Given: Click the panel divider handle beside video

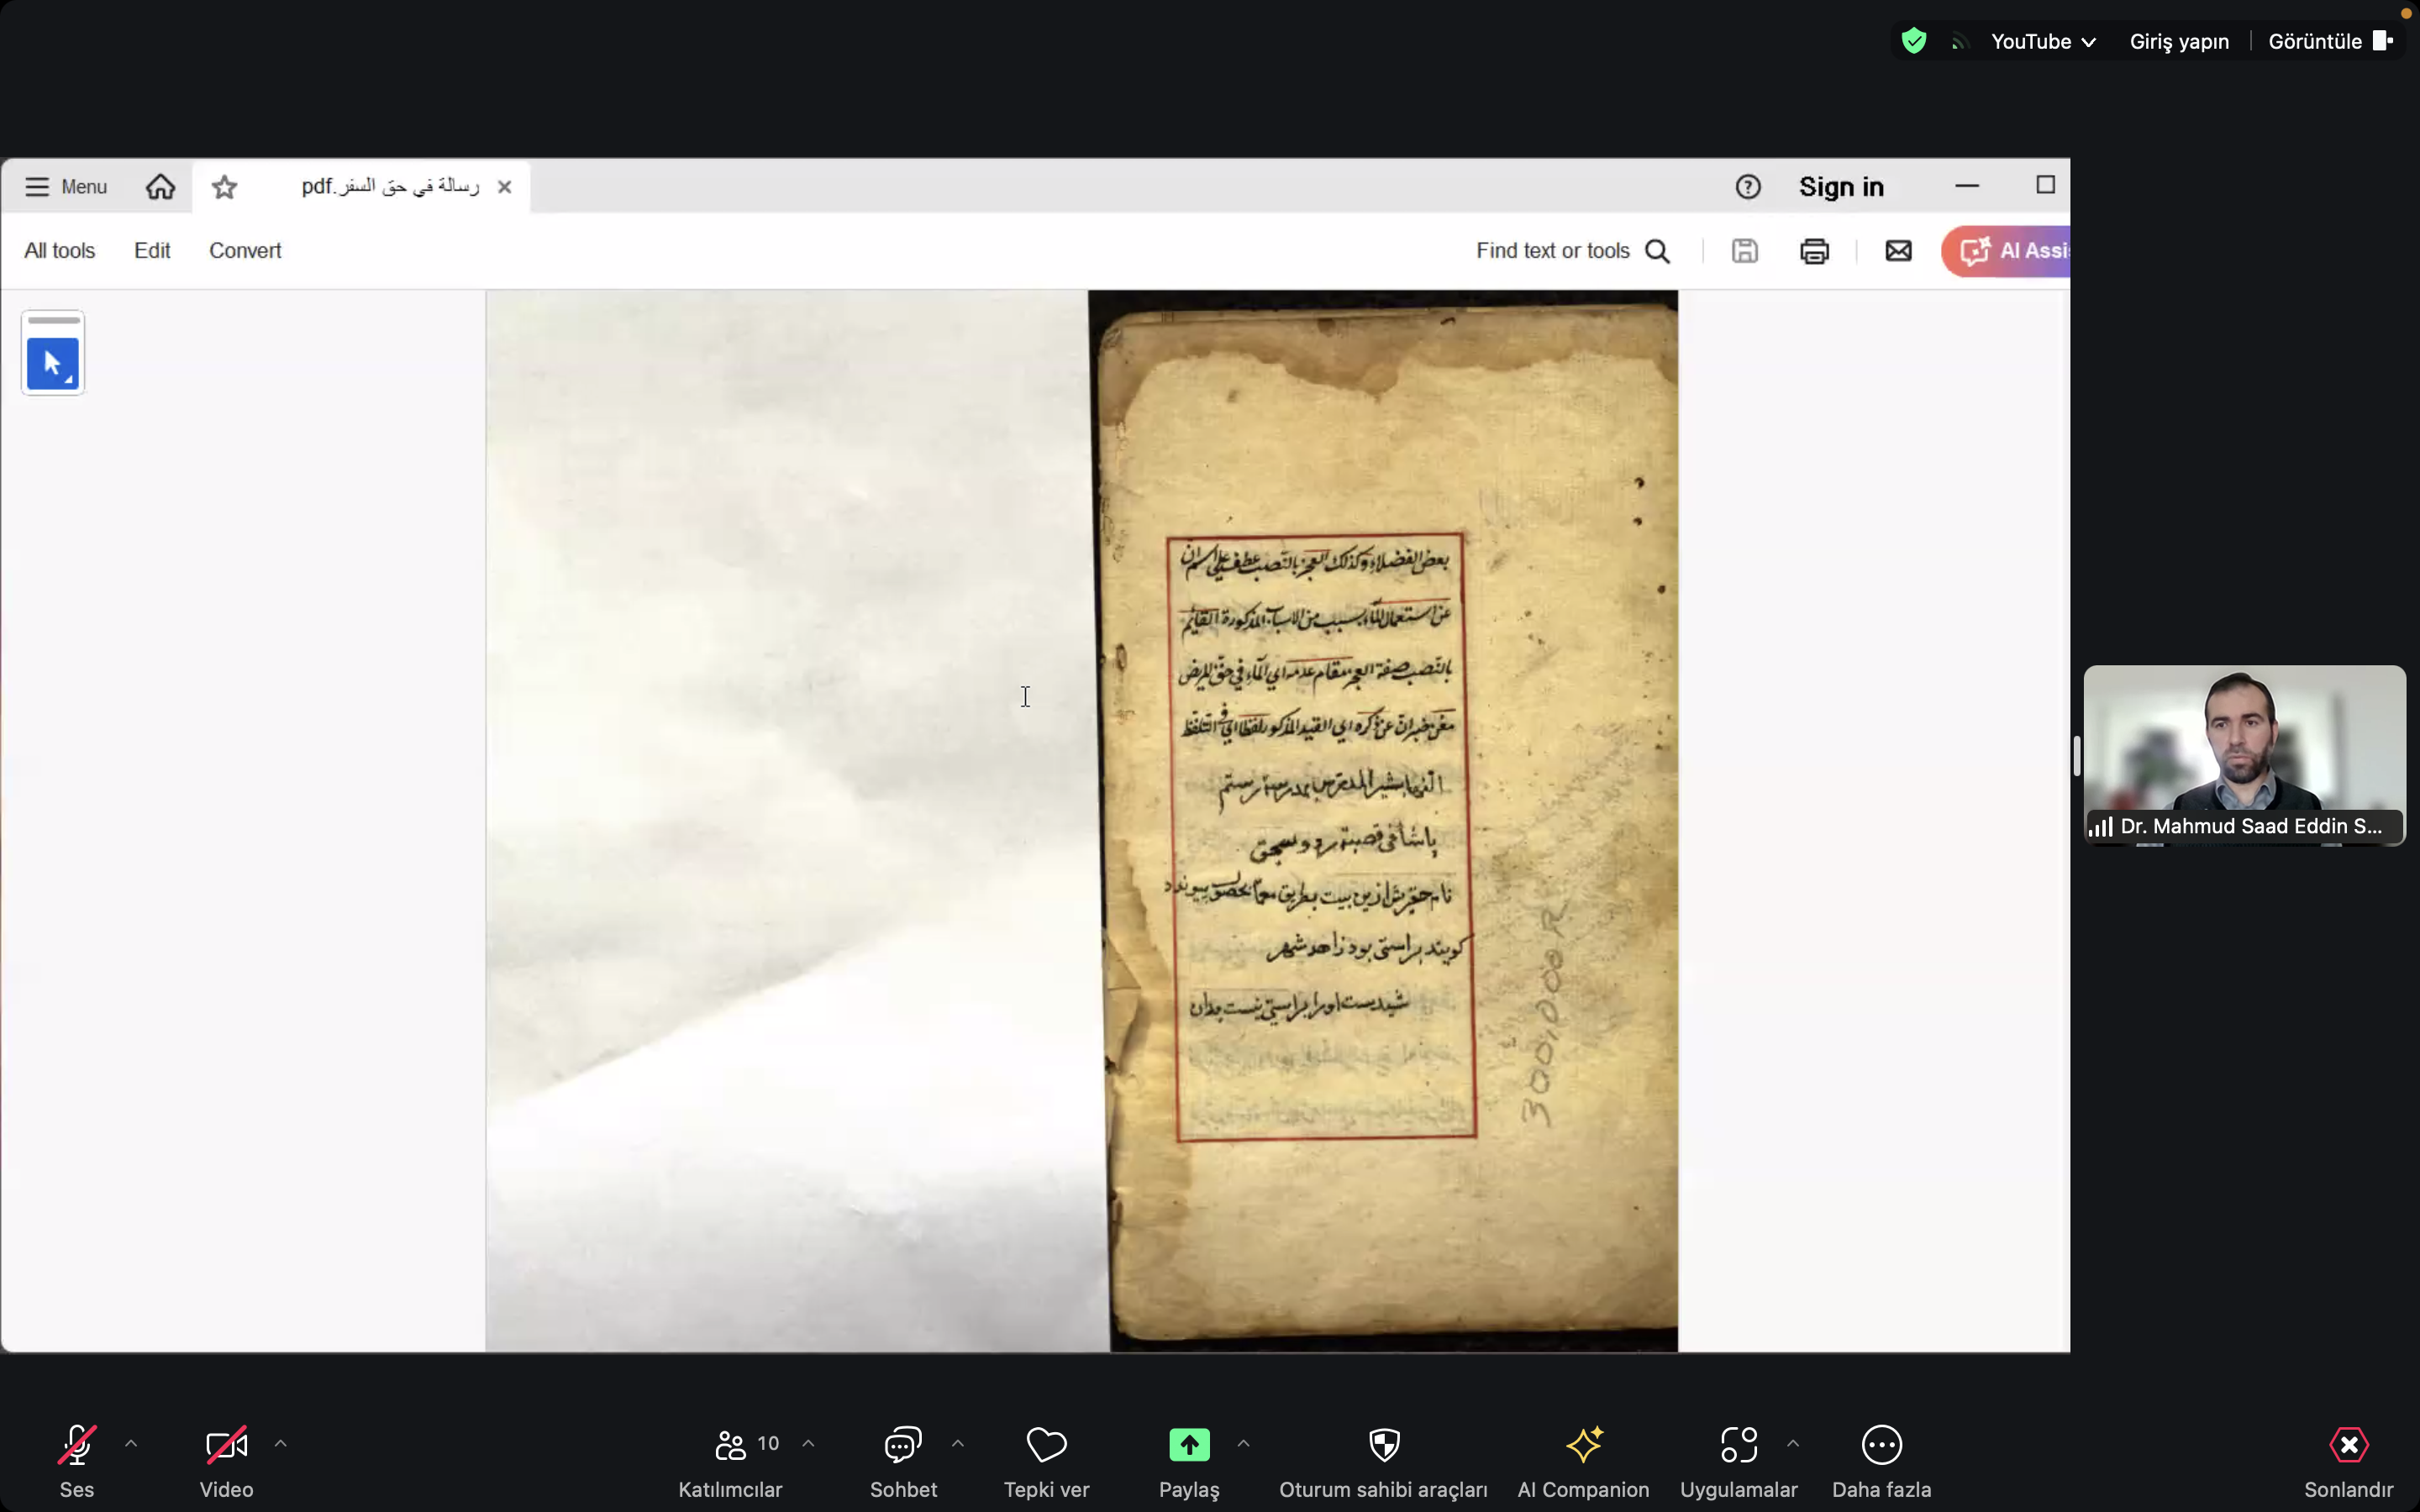Looking at the screenshot, I should (x=2077, y=756).
